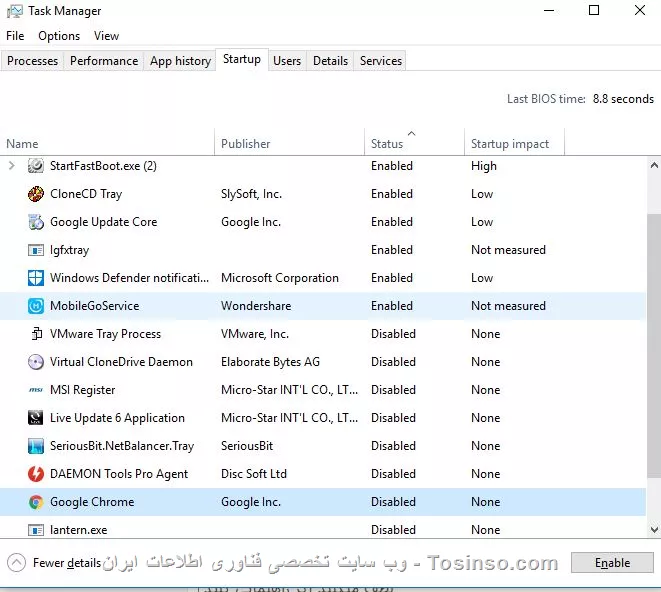This screenshot has width=661, height=592.
Task: Open the View menu
Action: [106, 36]
